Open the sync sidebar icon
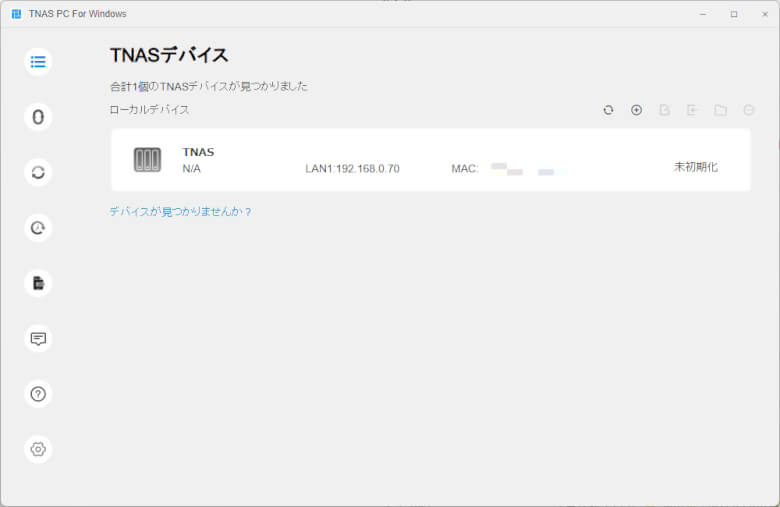Screen dimensions: 780x507 [x=38, y=172]
